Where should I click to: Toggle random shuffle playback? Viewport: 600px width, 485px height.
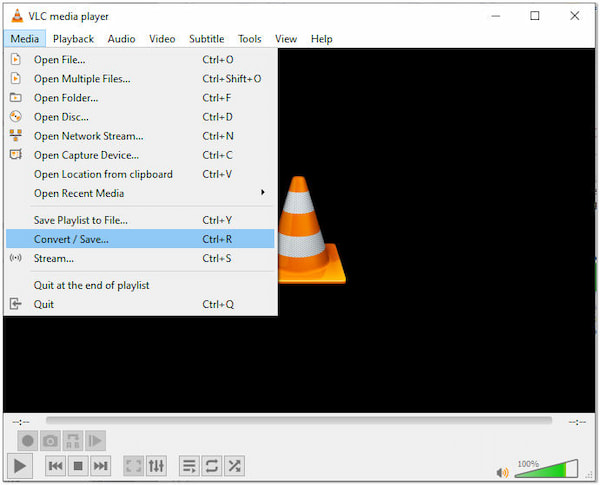(x=234, y=466)
